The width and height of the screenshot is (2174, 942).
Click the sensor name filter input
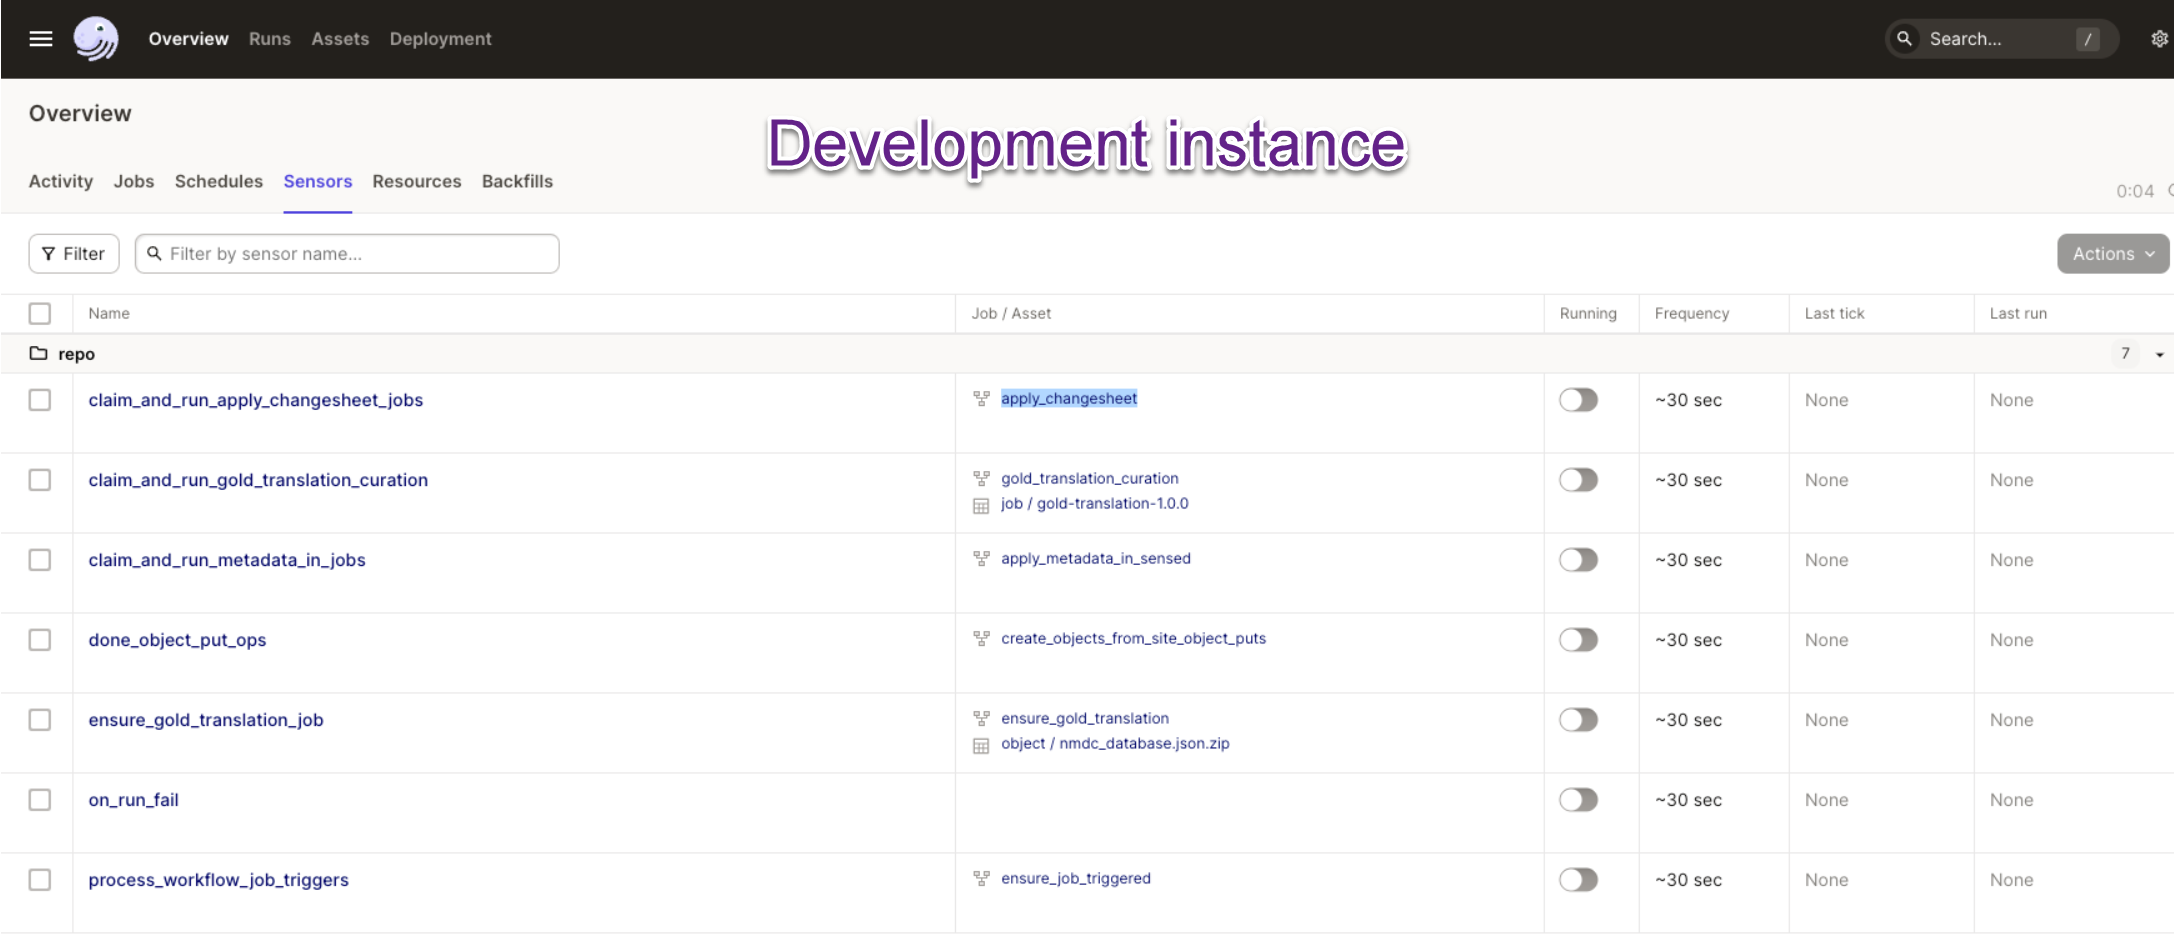point(347,253)
